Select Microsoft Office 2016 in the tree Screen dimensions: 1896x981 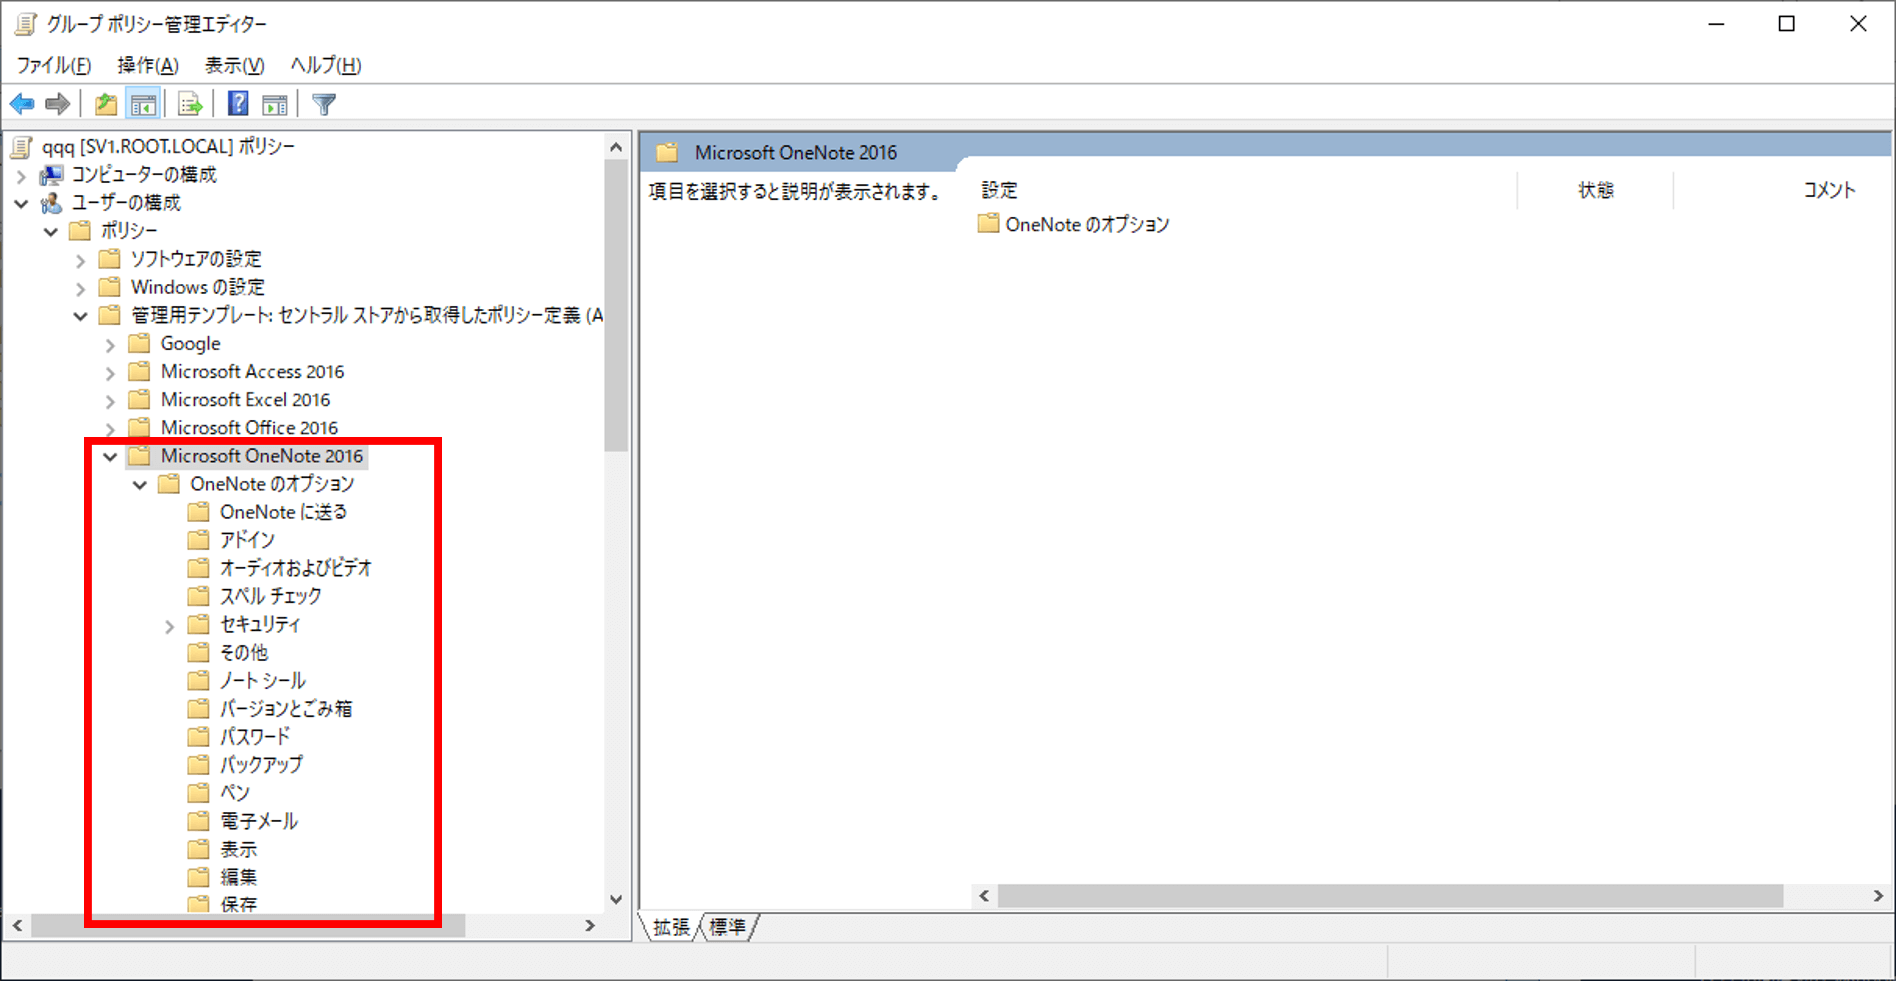pyautogui.click(x=249, y=427)
